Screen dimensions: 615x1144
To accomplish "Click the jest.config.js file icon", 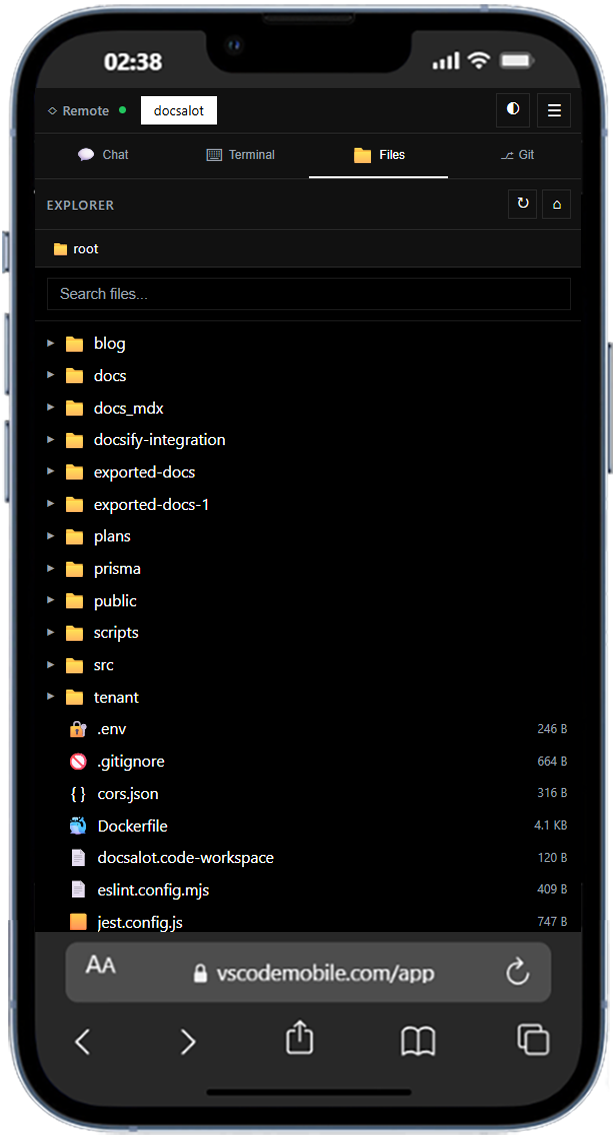I will click(78, 922).
